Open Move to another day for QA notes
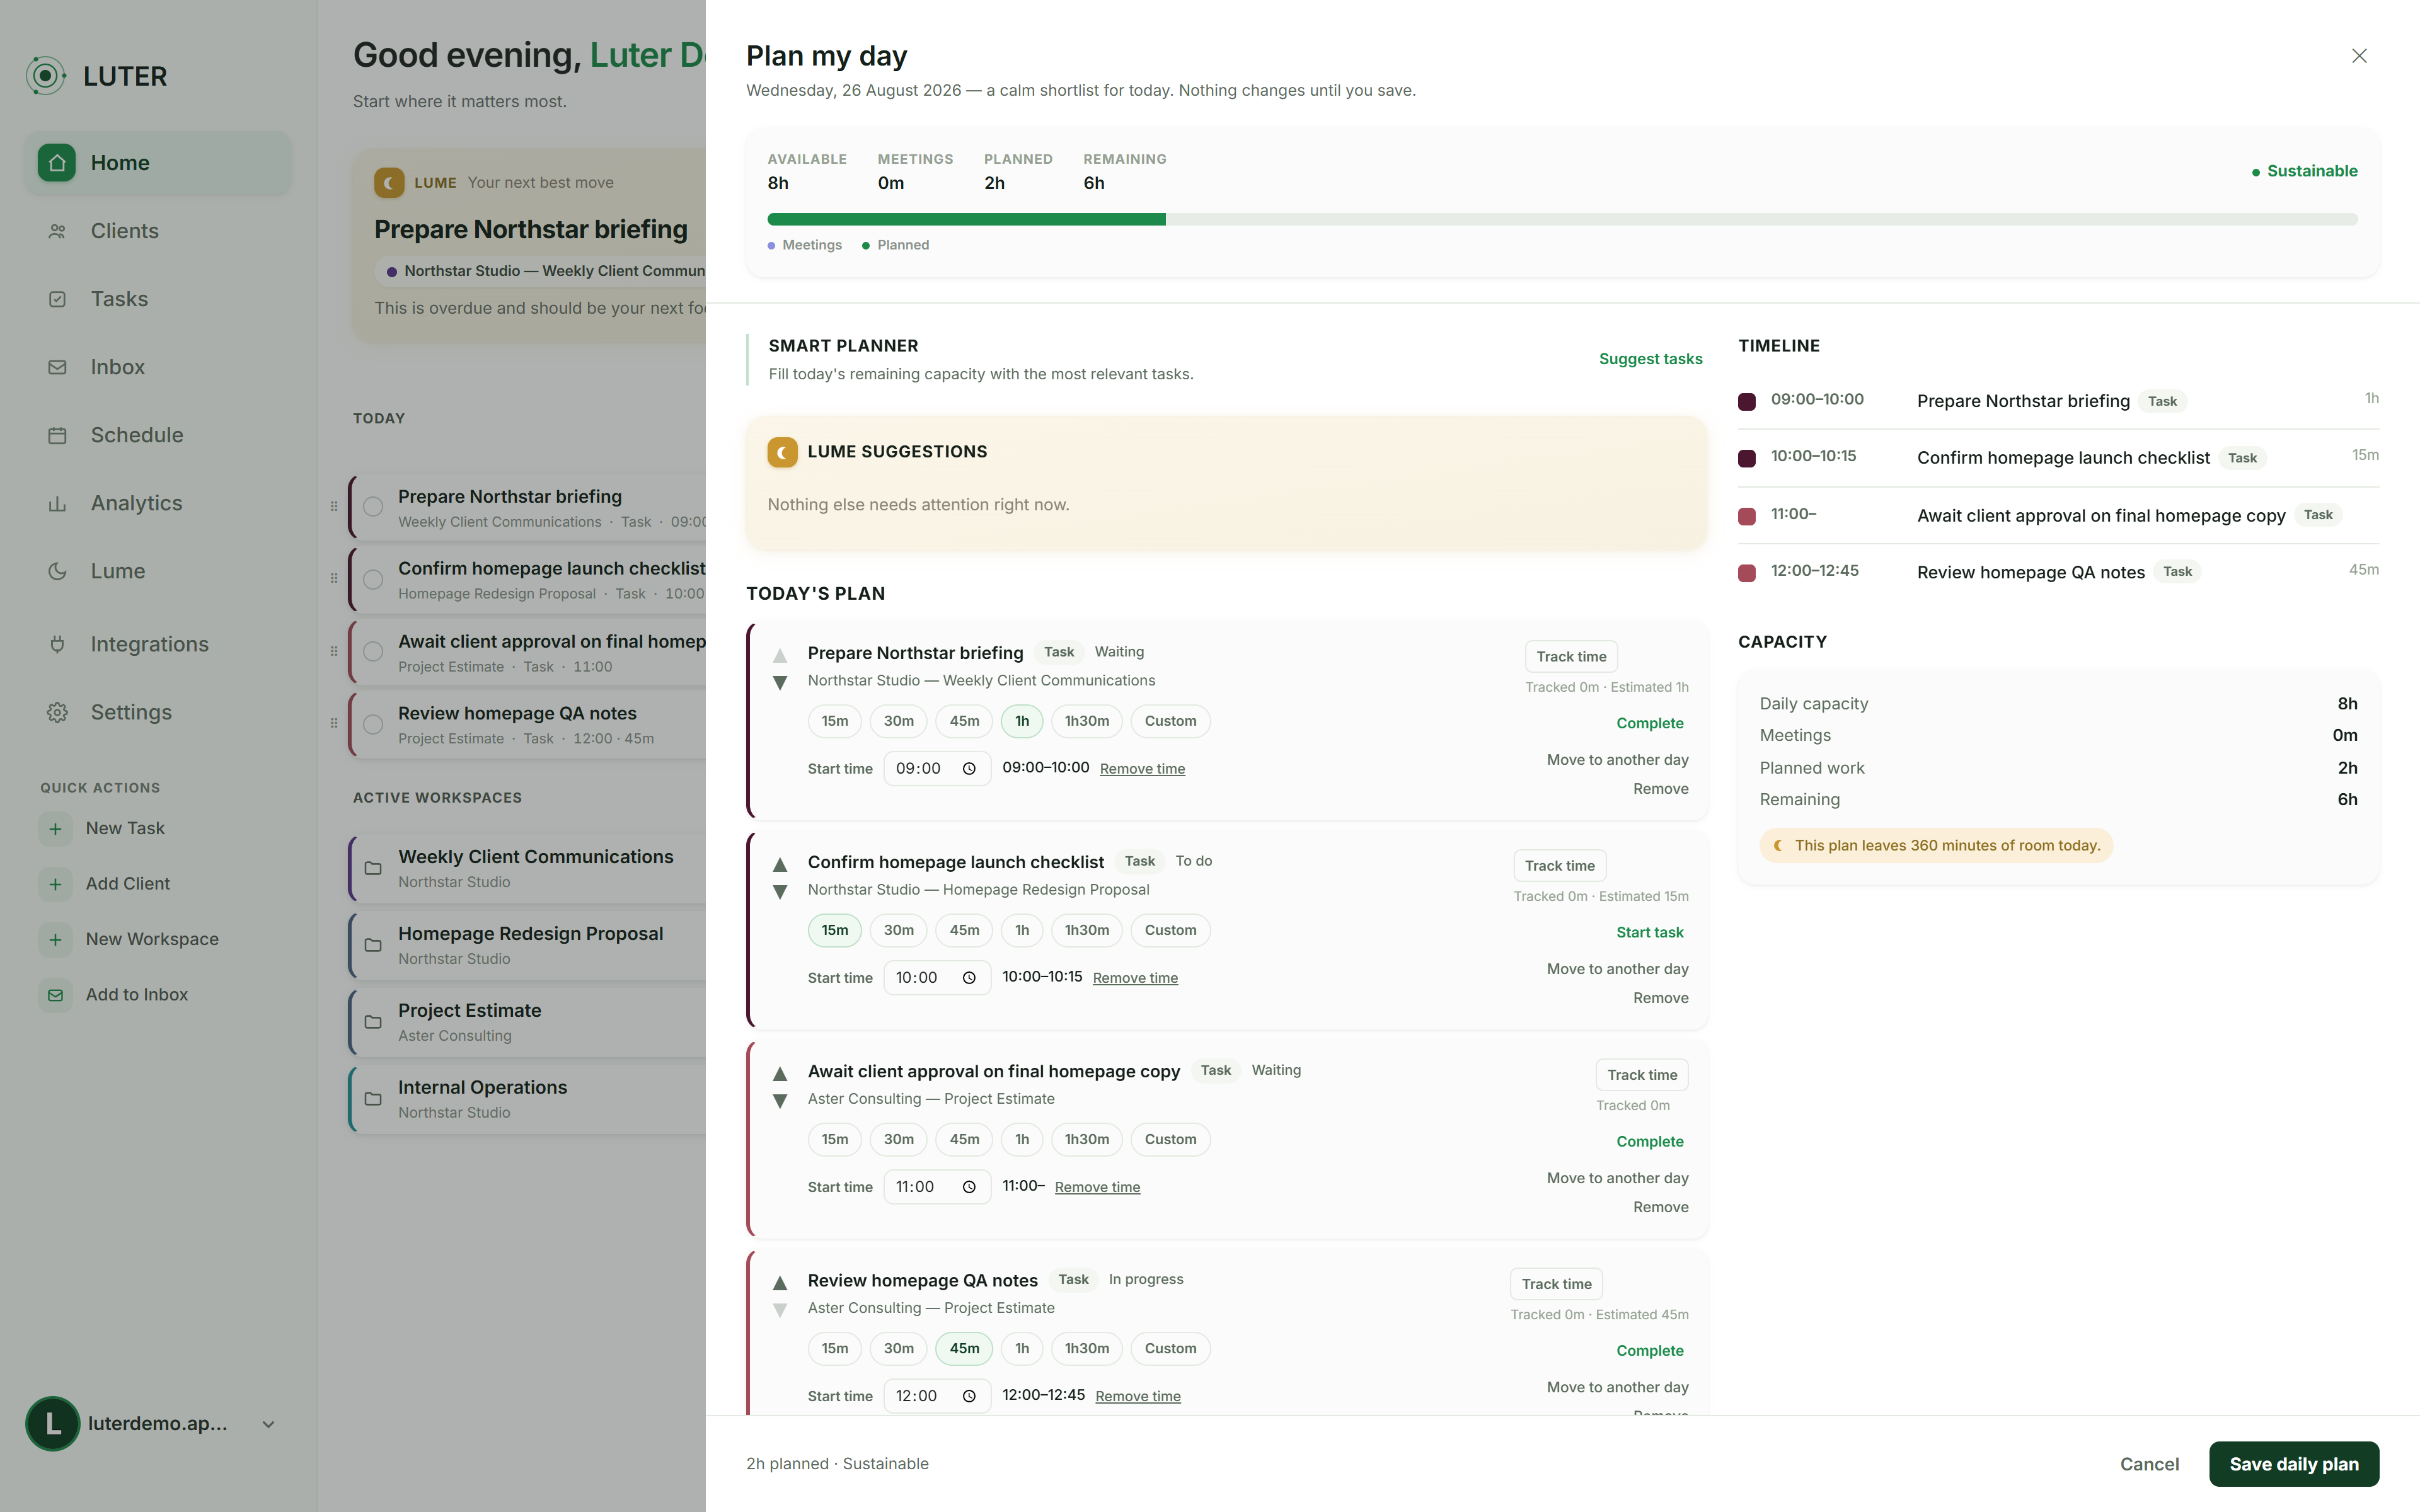Viewport: 2420px width, 1512px height. (1617, 1387)
